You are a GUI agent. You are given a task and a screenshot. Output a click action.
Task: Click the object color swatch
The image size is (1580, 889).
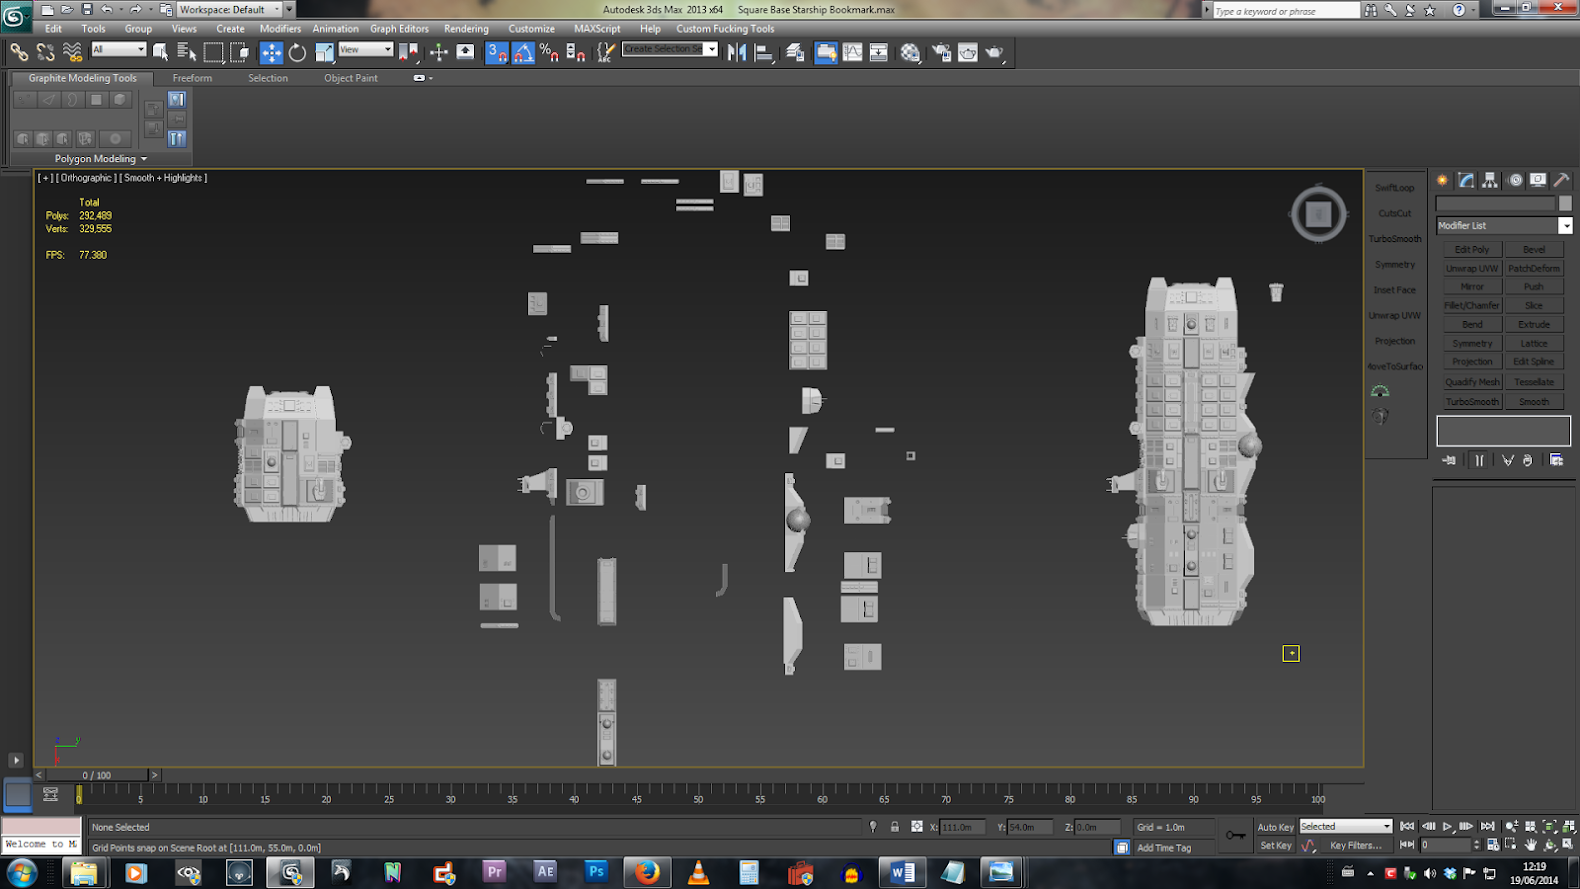pyautogui.click(x=1565, y=203)
